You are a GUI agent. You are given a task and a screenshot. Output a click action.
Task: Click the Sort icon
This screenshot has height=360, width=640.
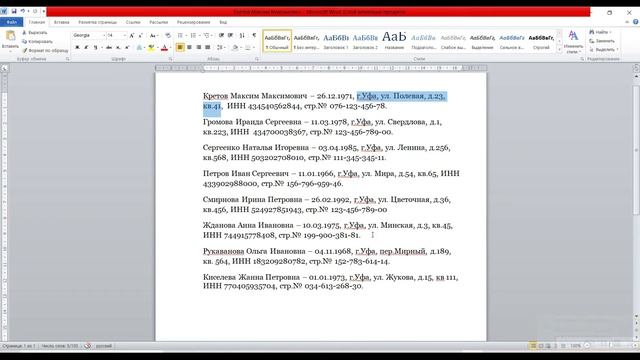click(242, 36)
